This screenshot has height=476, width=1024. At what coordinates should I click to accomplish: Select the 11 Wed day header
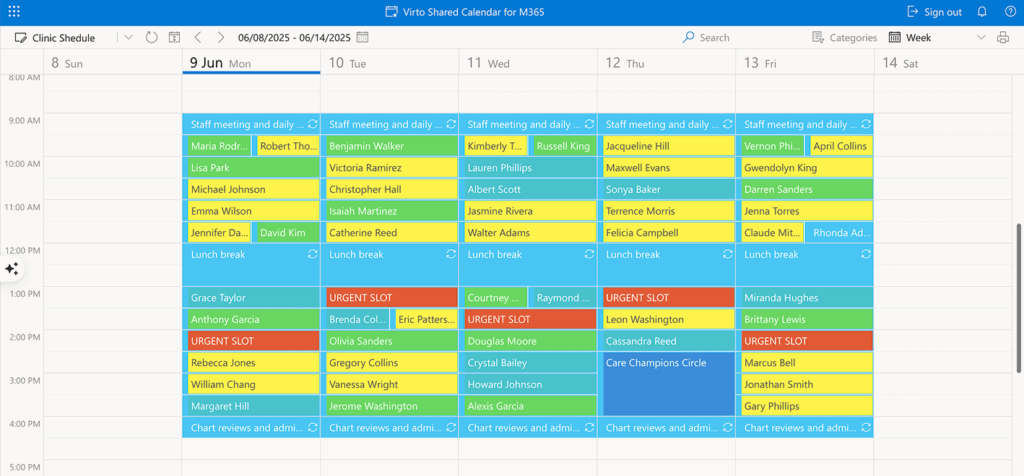click(x=528, y=63)
